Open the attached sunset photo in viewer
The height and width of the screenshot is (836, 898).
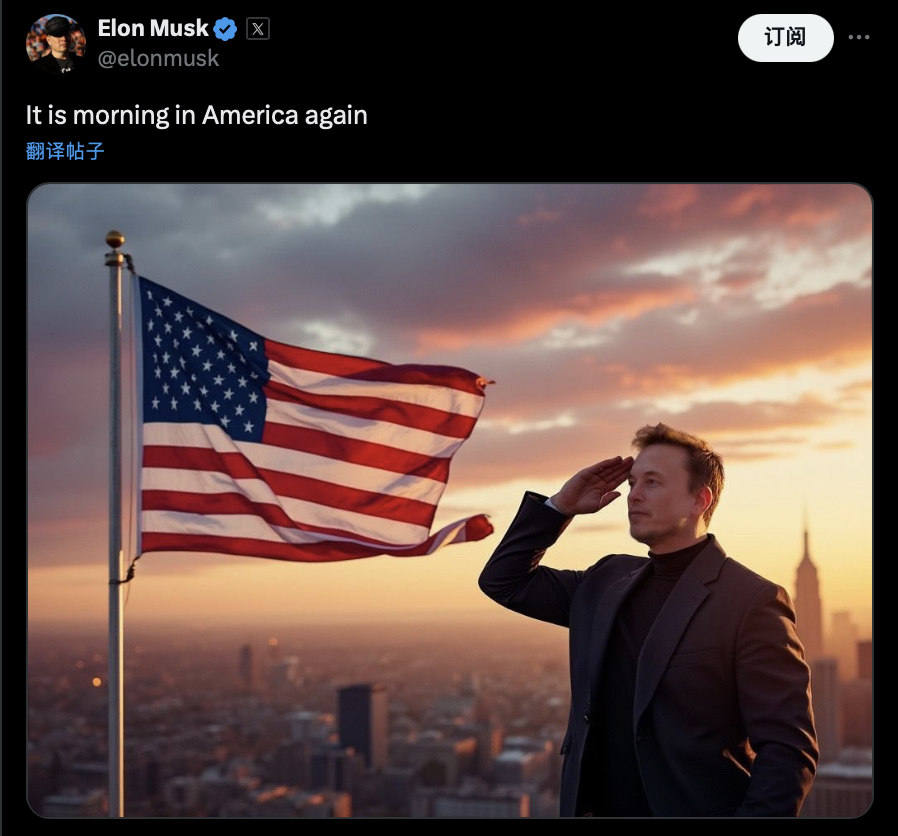click(450, 500)
